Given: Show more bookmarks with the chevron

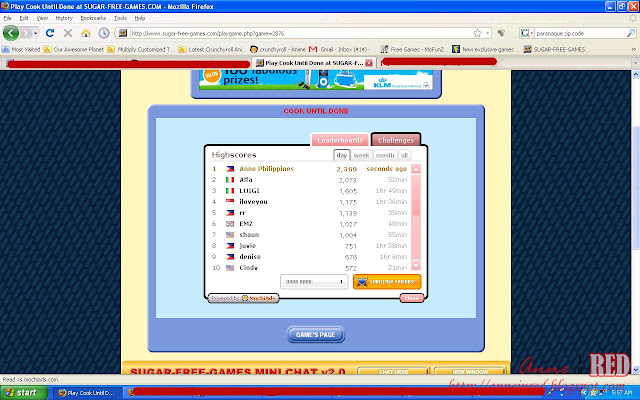Looking at the screenshot, I should tap(633, 49).
